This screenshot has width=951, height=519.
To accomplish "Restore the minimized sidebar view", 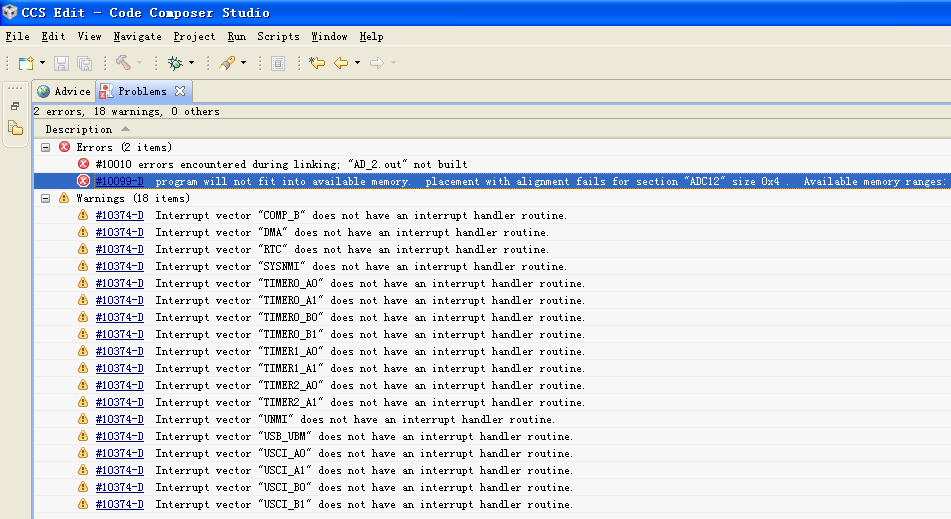I will tap(15, 106).
